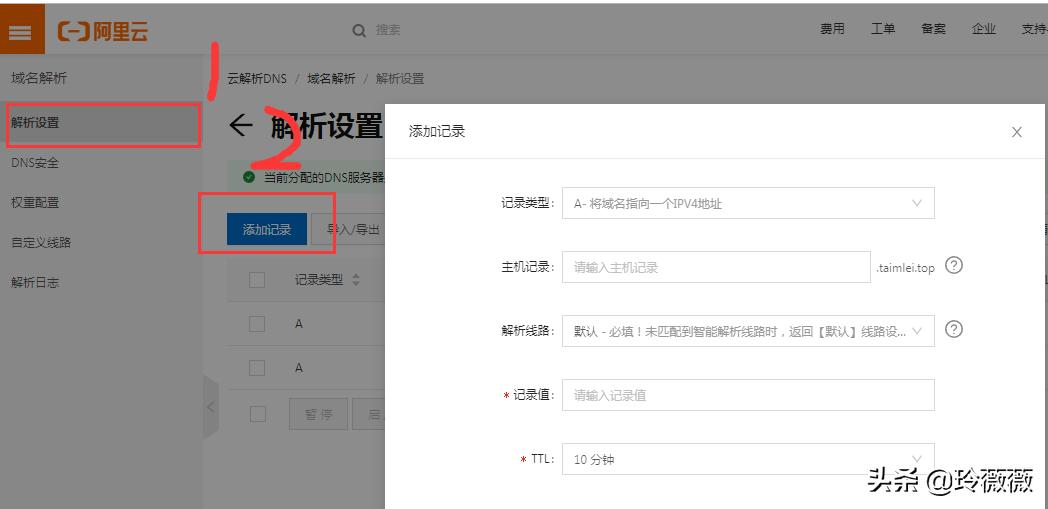Open 域名解析 in the sidebar
1048x509 pixels.
(39, 78)
